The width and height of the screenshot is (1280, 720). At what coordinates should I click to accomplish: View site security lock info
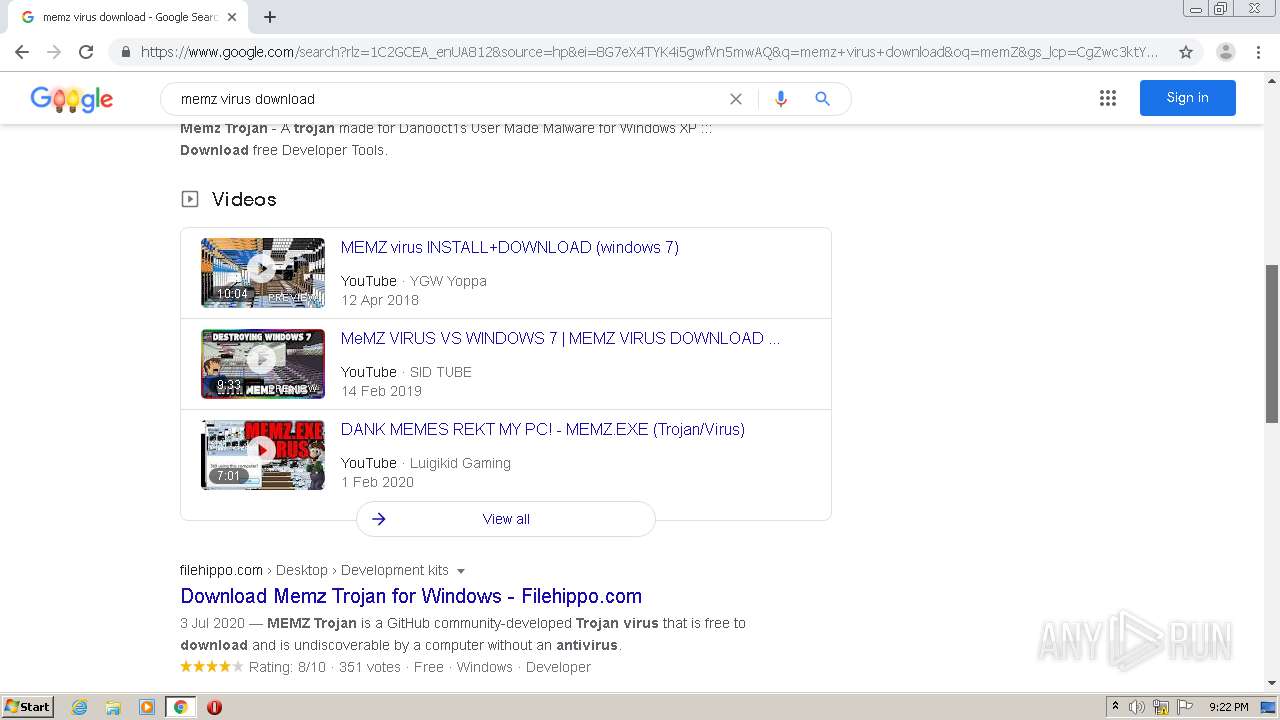click(x=126, y=52)
